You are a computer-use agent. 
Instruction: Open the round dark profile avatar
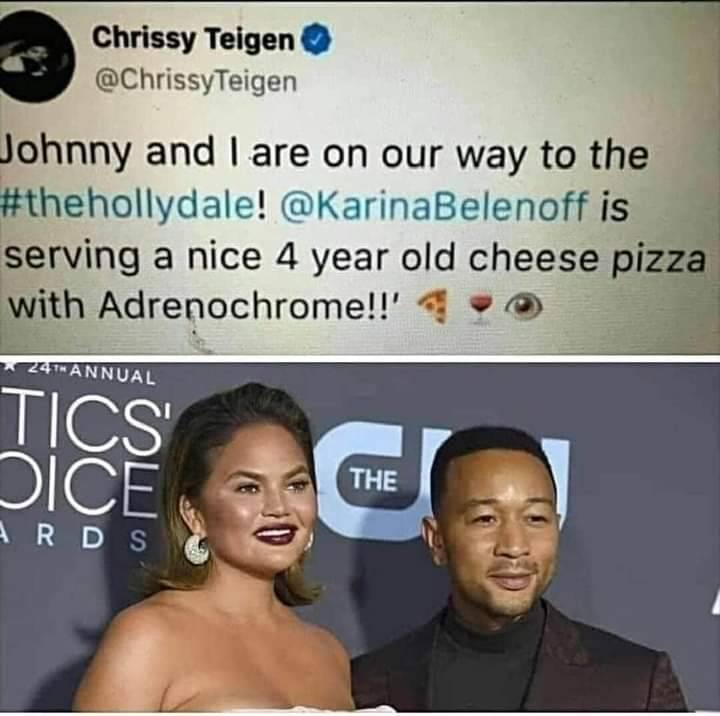pos(34,56)
